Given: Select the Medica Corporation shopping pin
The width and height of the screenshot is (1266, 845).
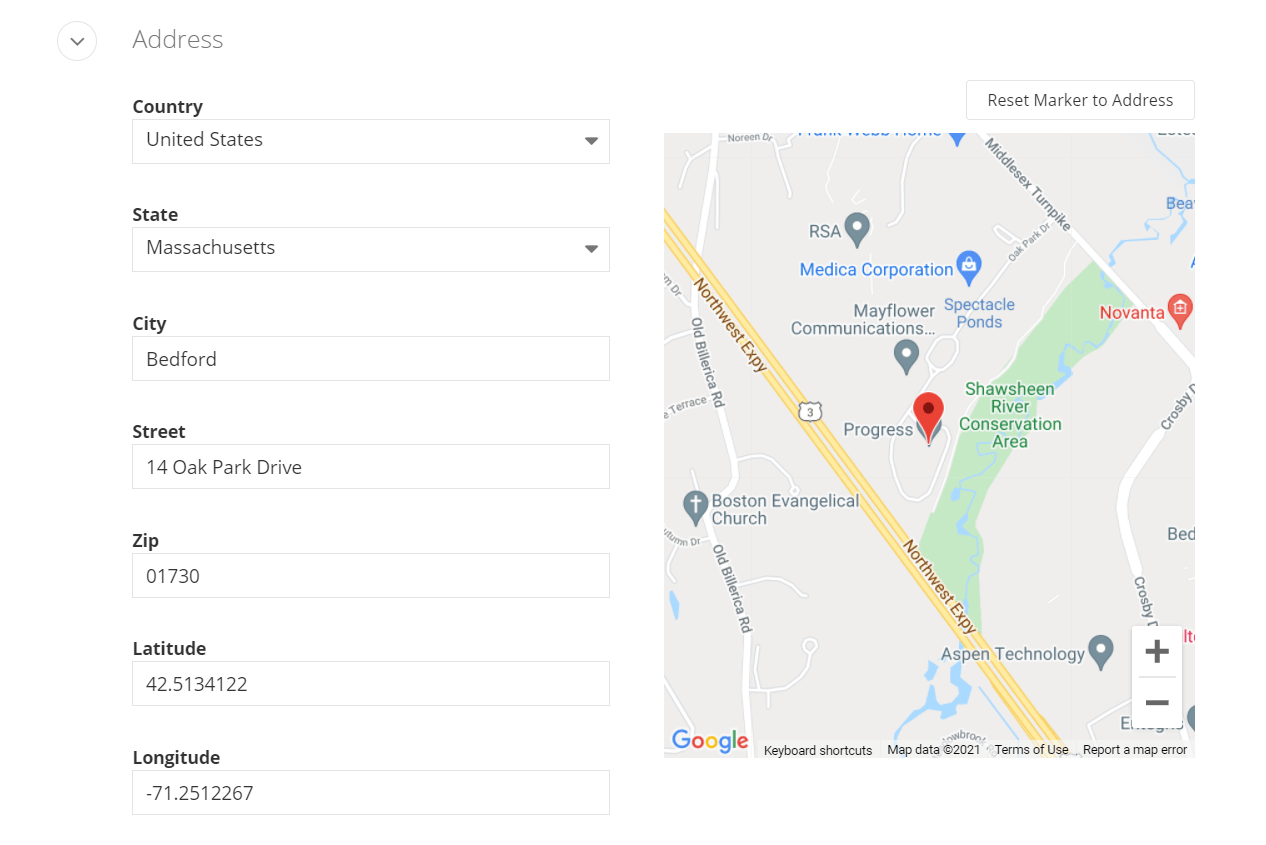Looking at the screenshot, I should pyautogui.click(x=967, y=266).
